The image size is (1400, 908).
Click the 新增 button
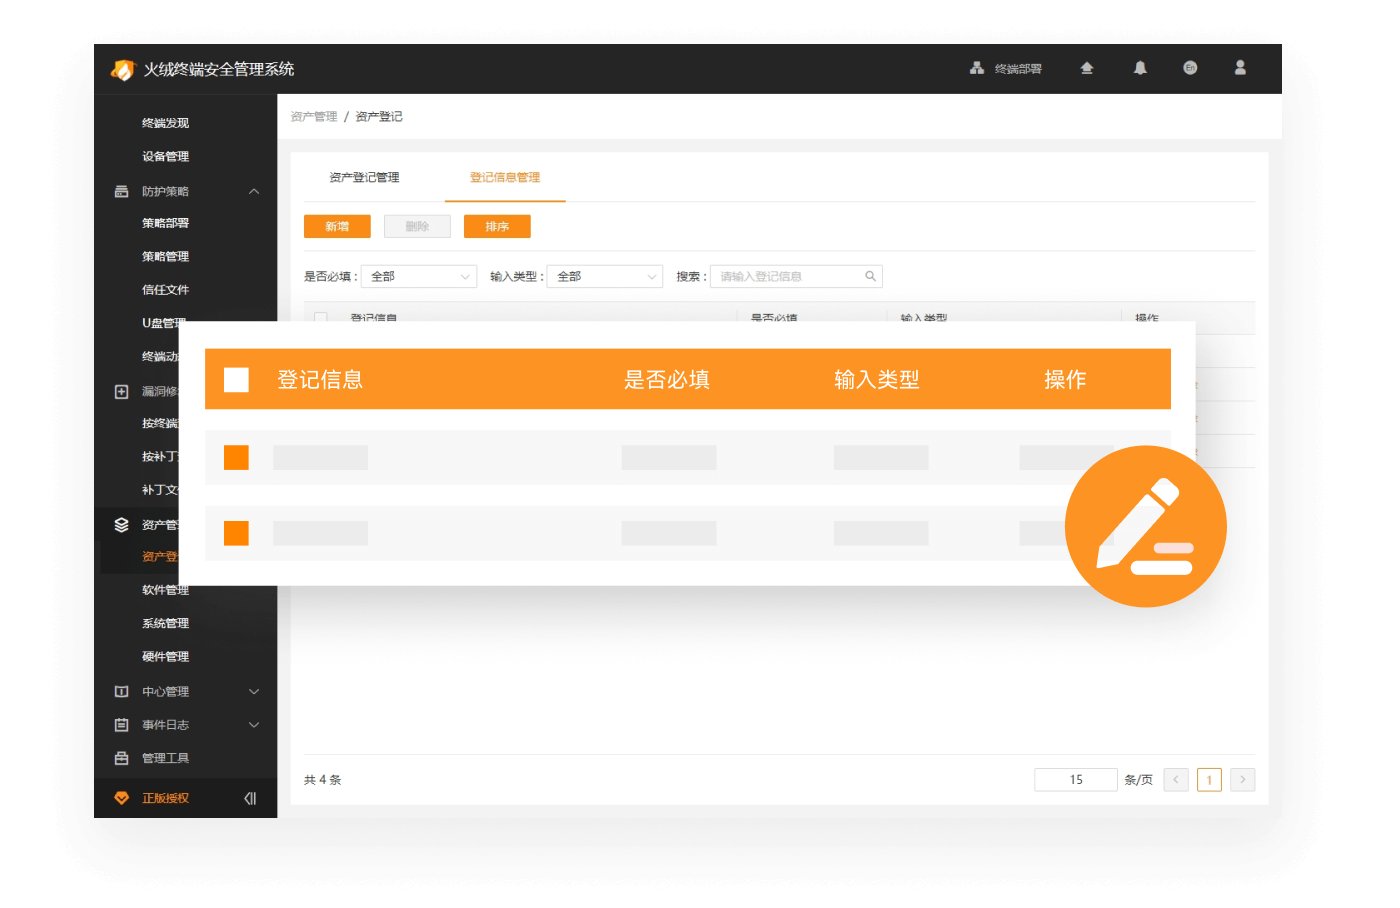337,227
